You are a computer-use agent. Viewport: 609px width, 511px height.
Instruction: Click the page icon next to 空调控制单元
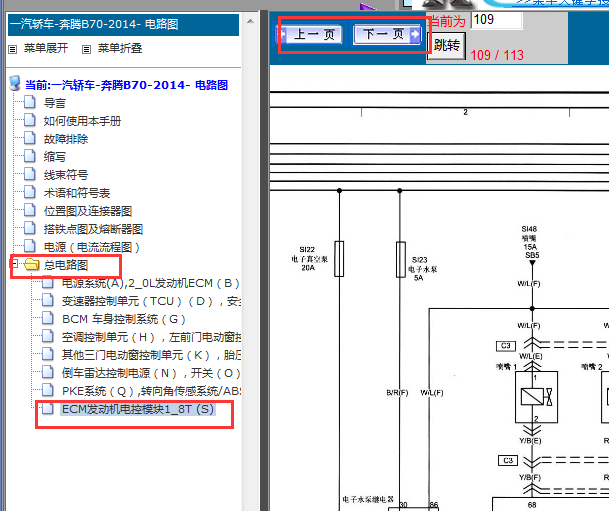[x=48, y=336]
